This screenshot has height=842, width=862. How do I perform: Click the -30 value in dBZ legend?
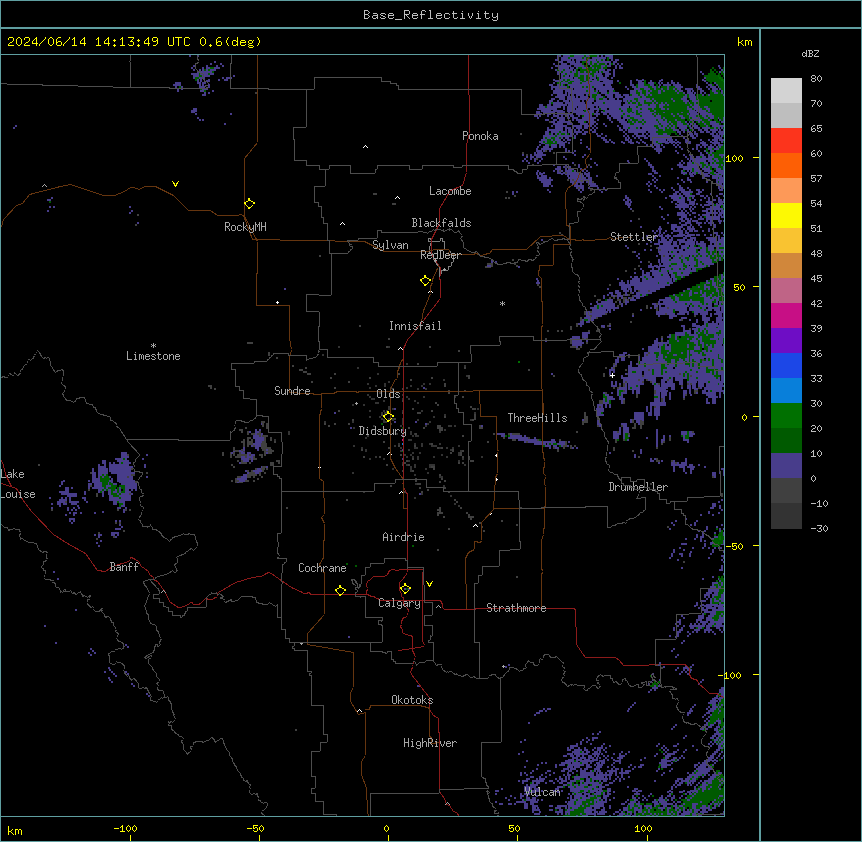819,528
